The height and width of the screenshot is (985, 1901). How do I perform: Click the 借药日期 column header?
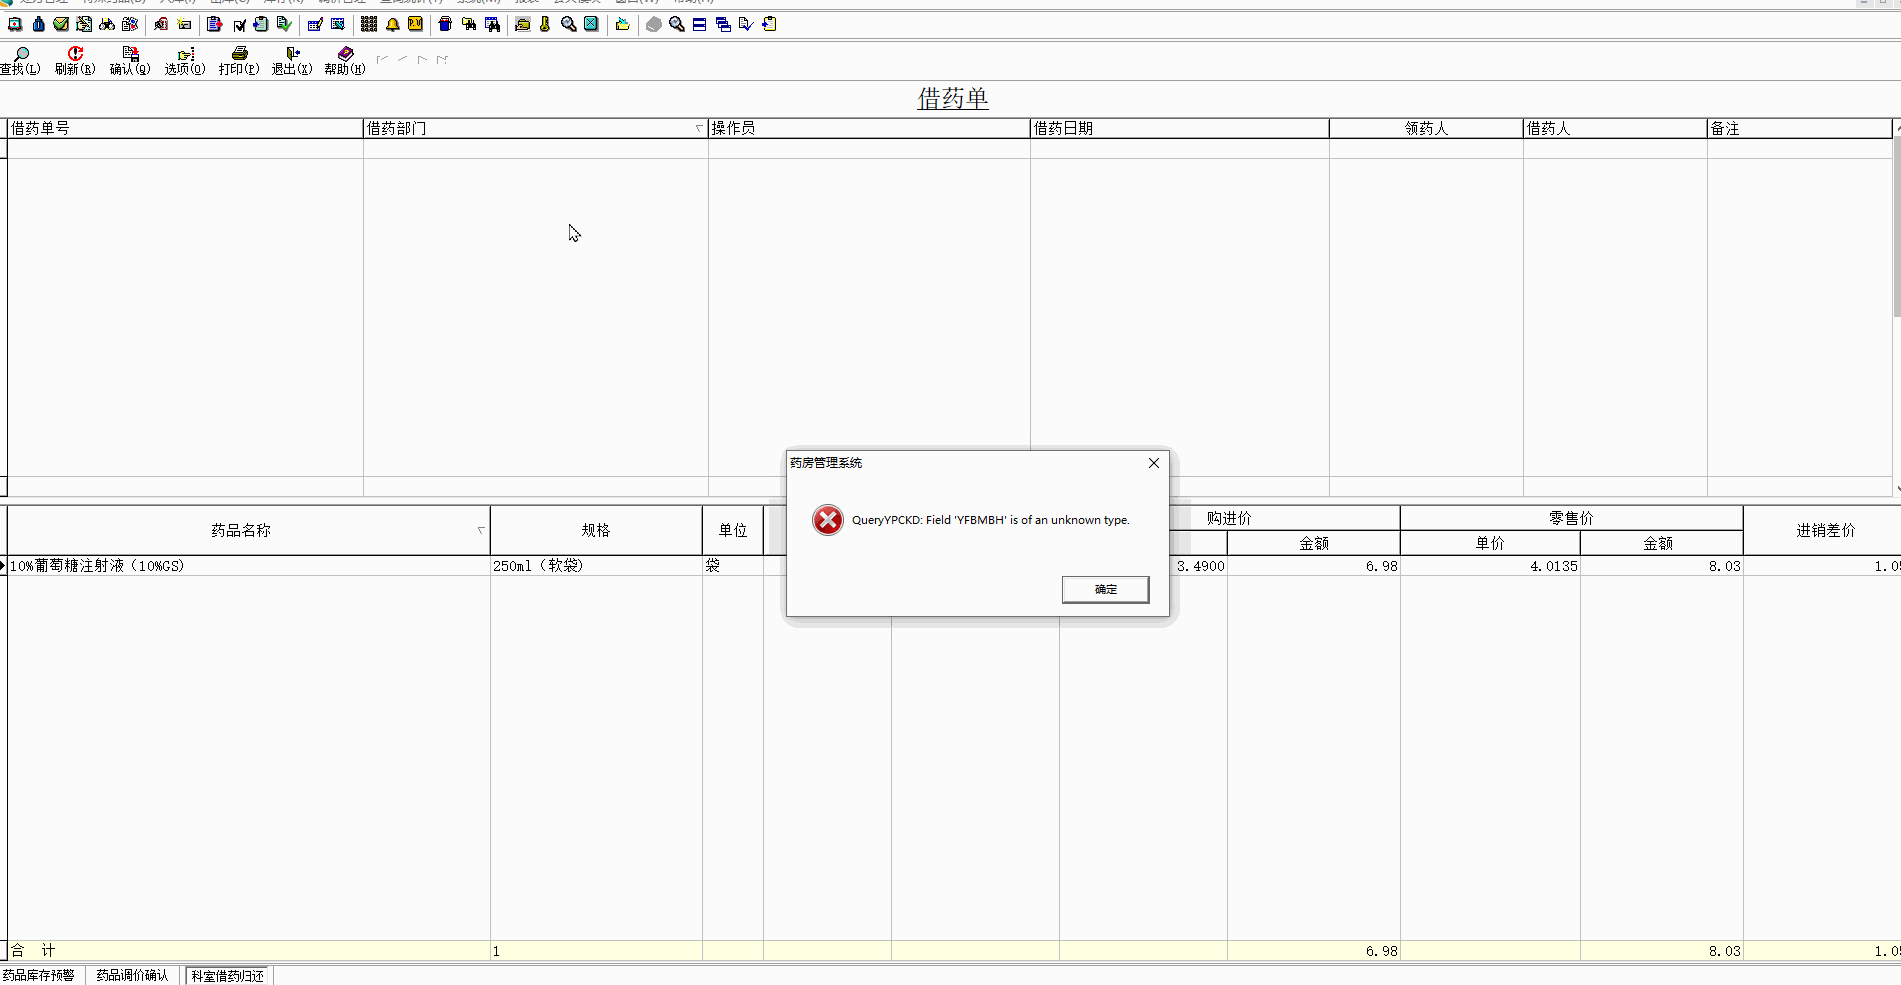(1180, 128)
